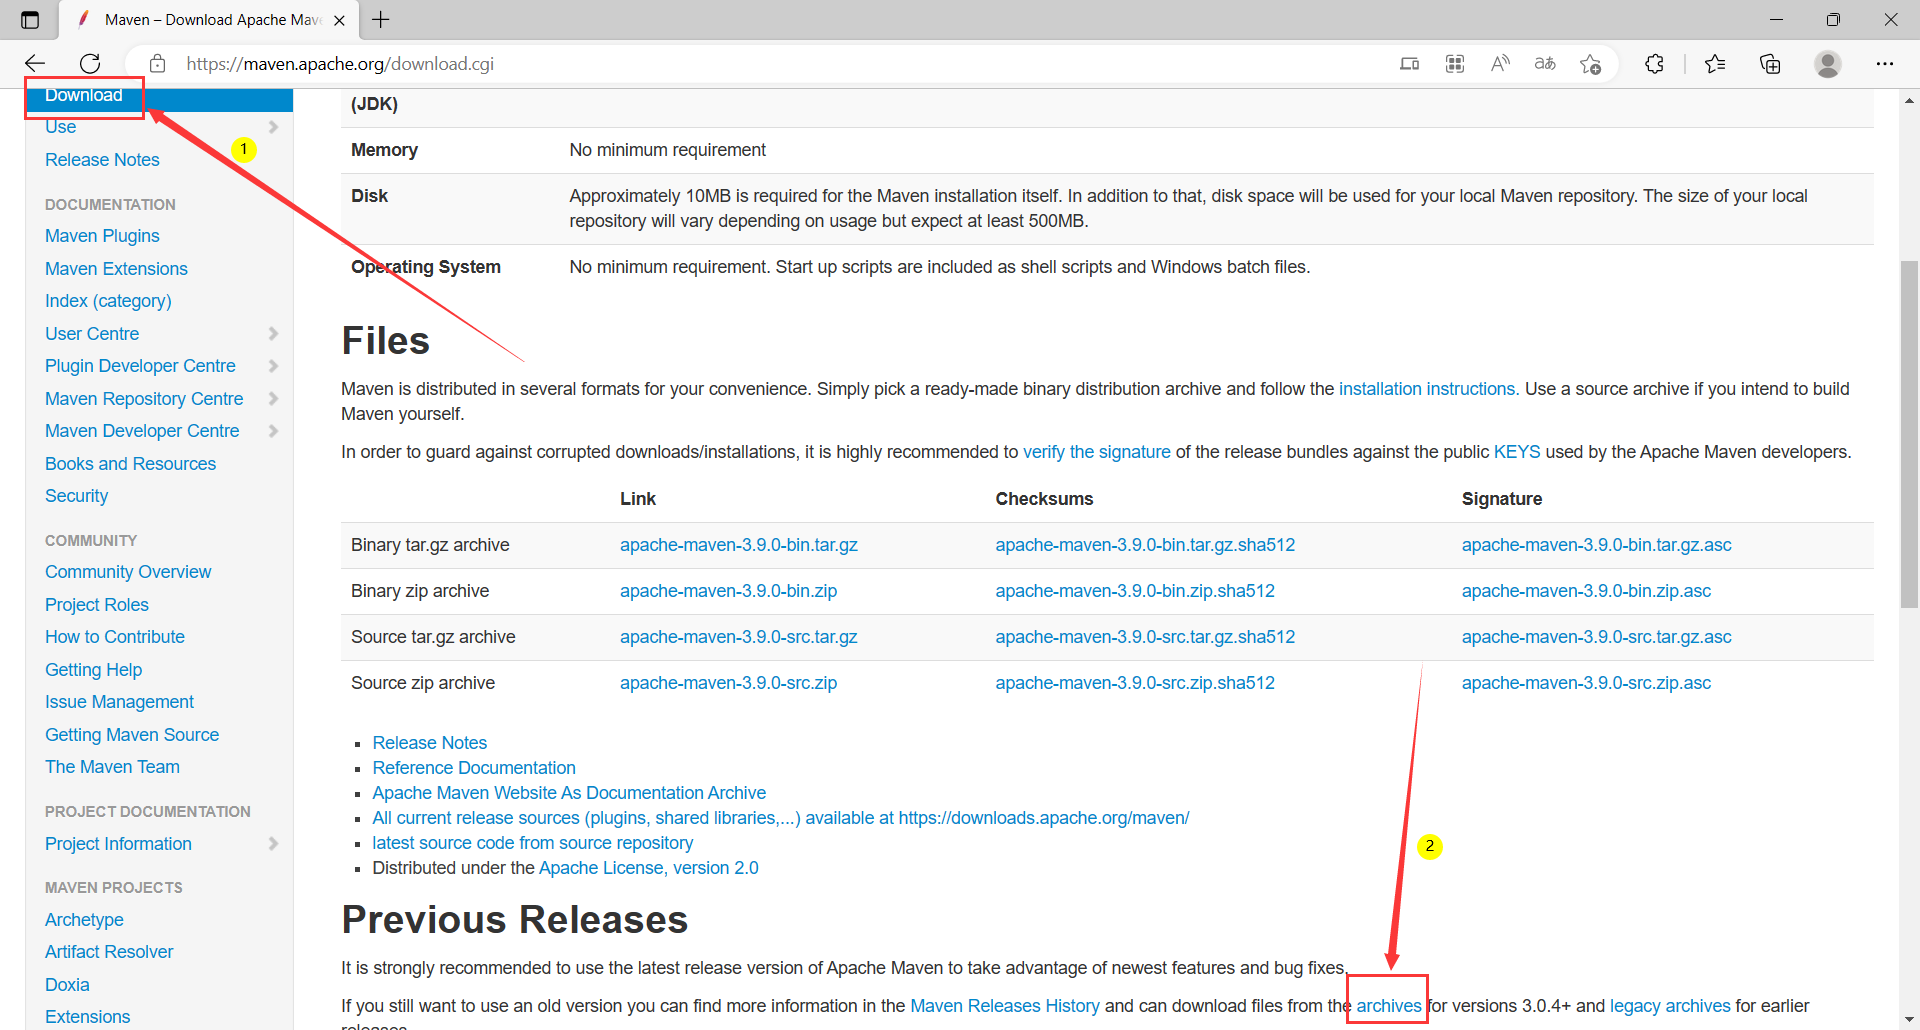Viewport: 1920px width, 1030px height.
Task: Open Artifact Resolver link
Action: coord(109,952)
